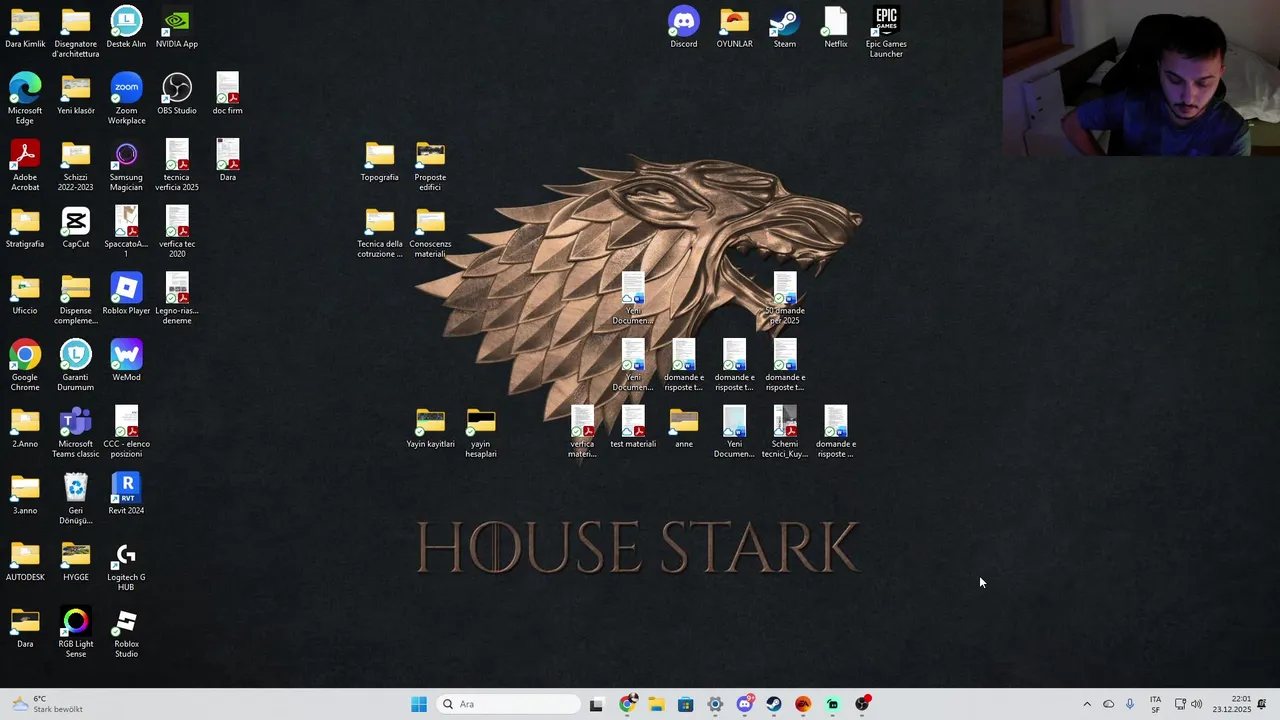This screenshot has height=720, width=1280.
Task: Open the anne folder
Action: click(684, 428)
